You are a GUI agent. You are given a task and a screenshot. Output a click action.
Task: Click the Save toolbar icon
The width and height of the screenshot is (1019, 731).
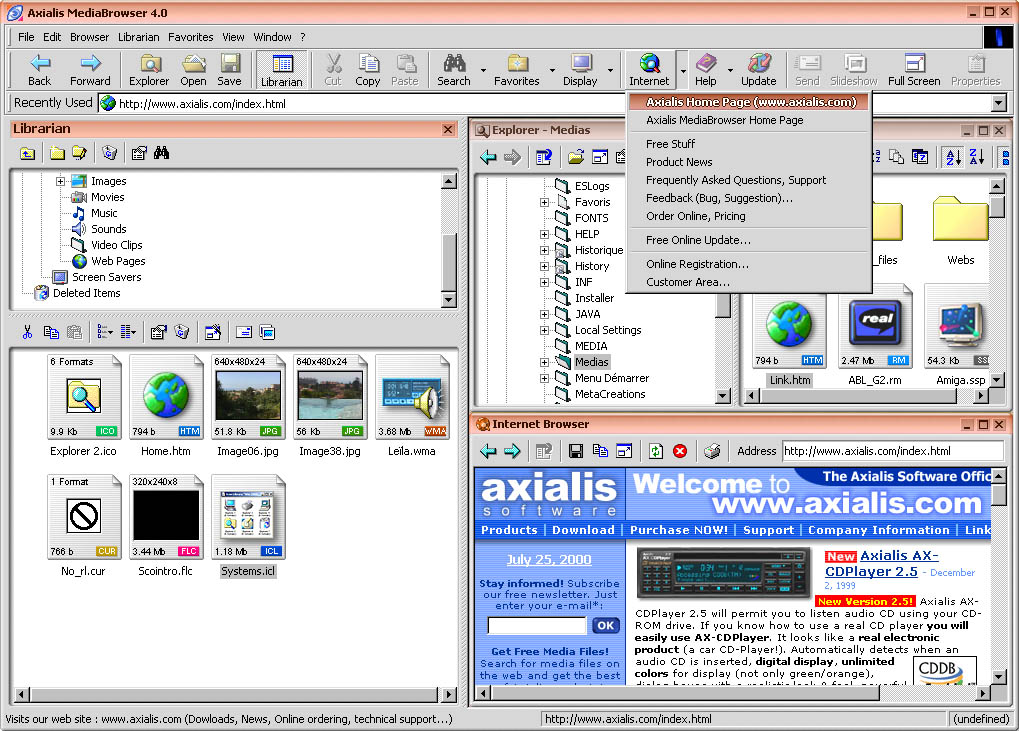[229, 70]
